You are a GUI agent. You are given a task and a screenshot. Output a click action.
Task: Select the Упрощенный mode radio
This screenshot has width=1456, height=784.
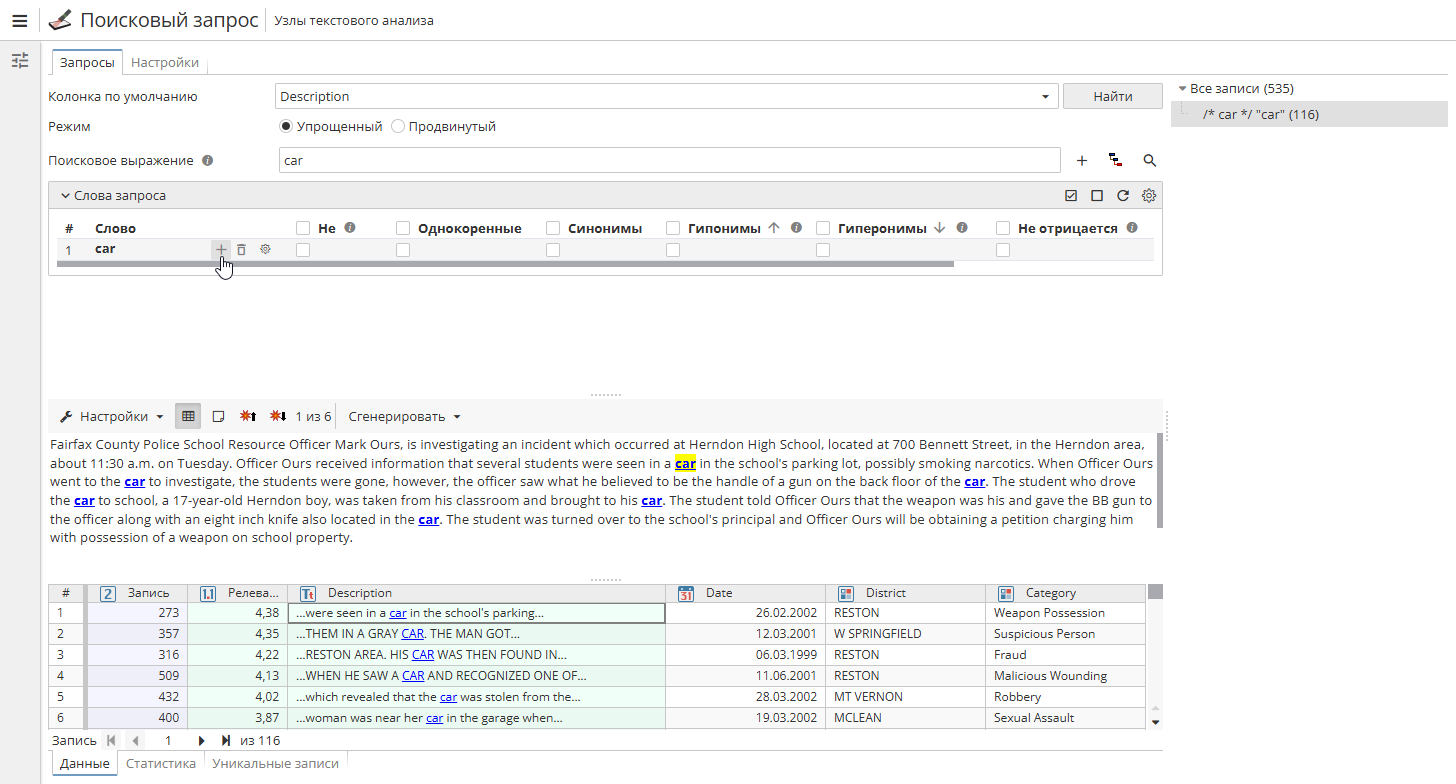[286, 127]
